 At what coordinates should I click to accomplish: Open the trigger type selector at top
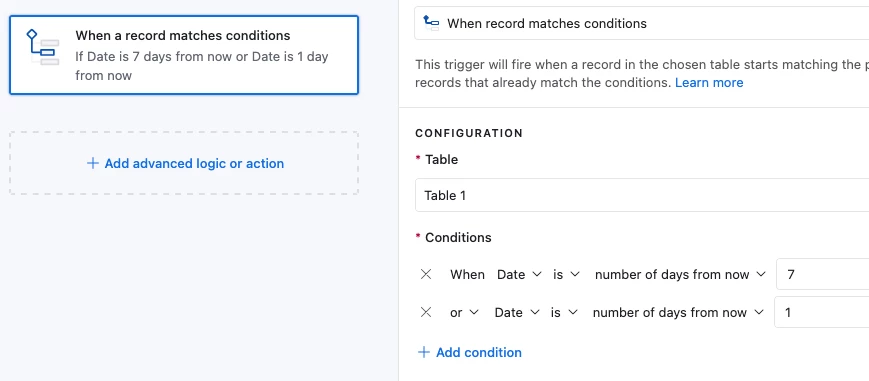[642, 23]
